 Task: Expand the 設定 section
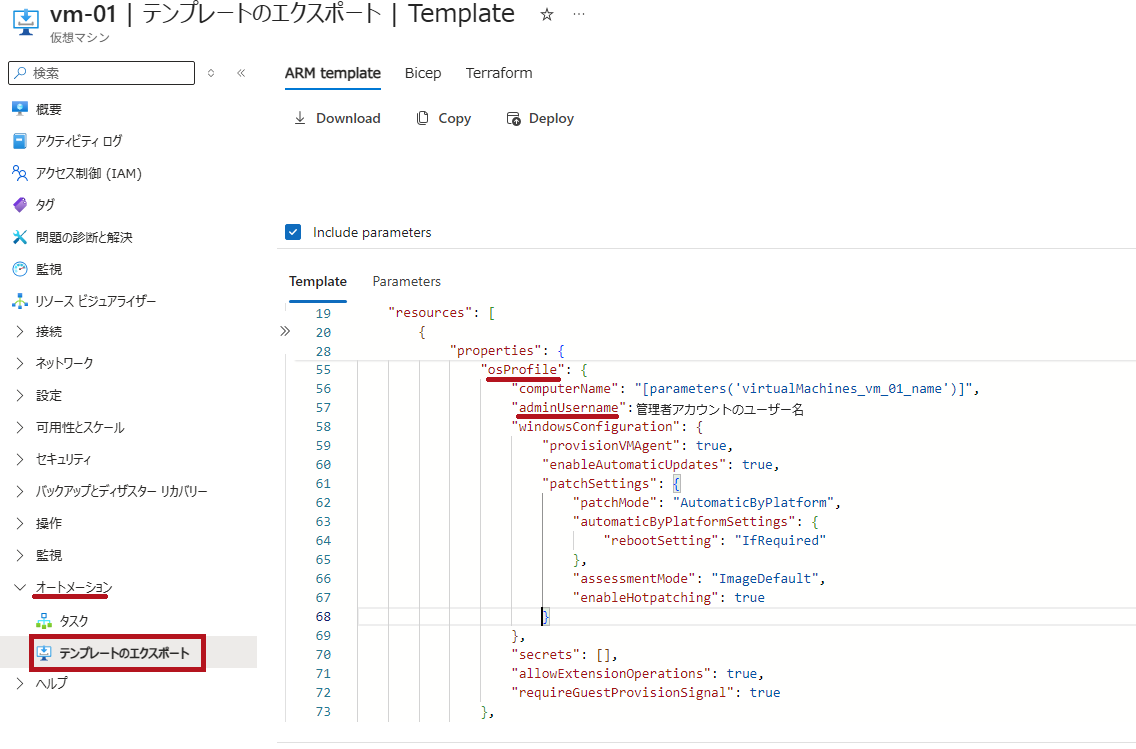pos(20,396)
